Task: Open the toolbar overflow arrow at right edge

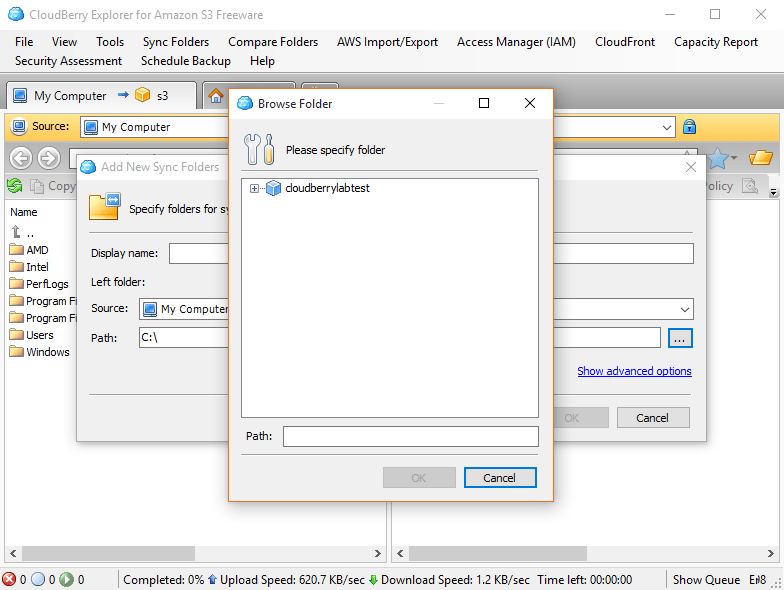Action: click(x=774, y=192)
